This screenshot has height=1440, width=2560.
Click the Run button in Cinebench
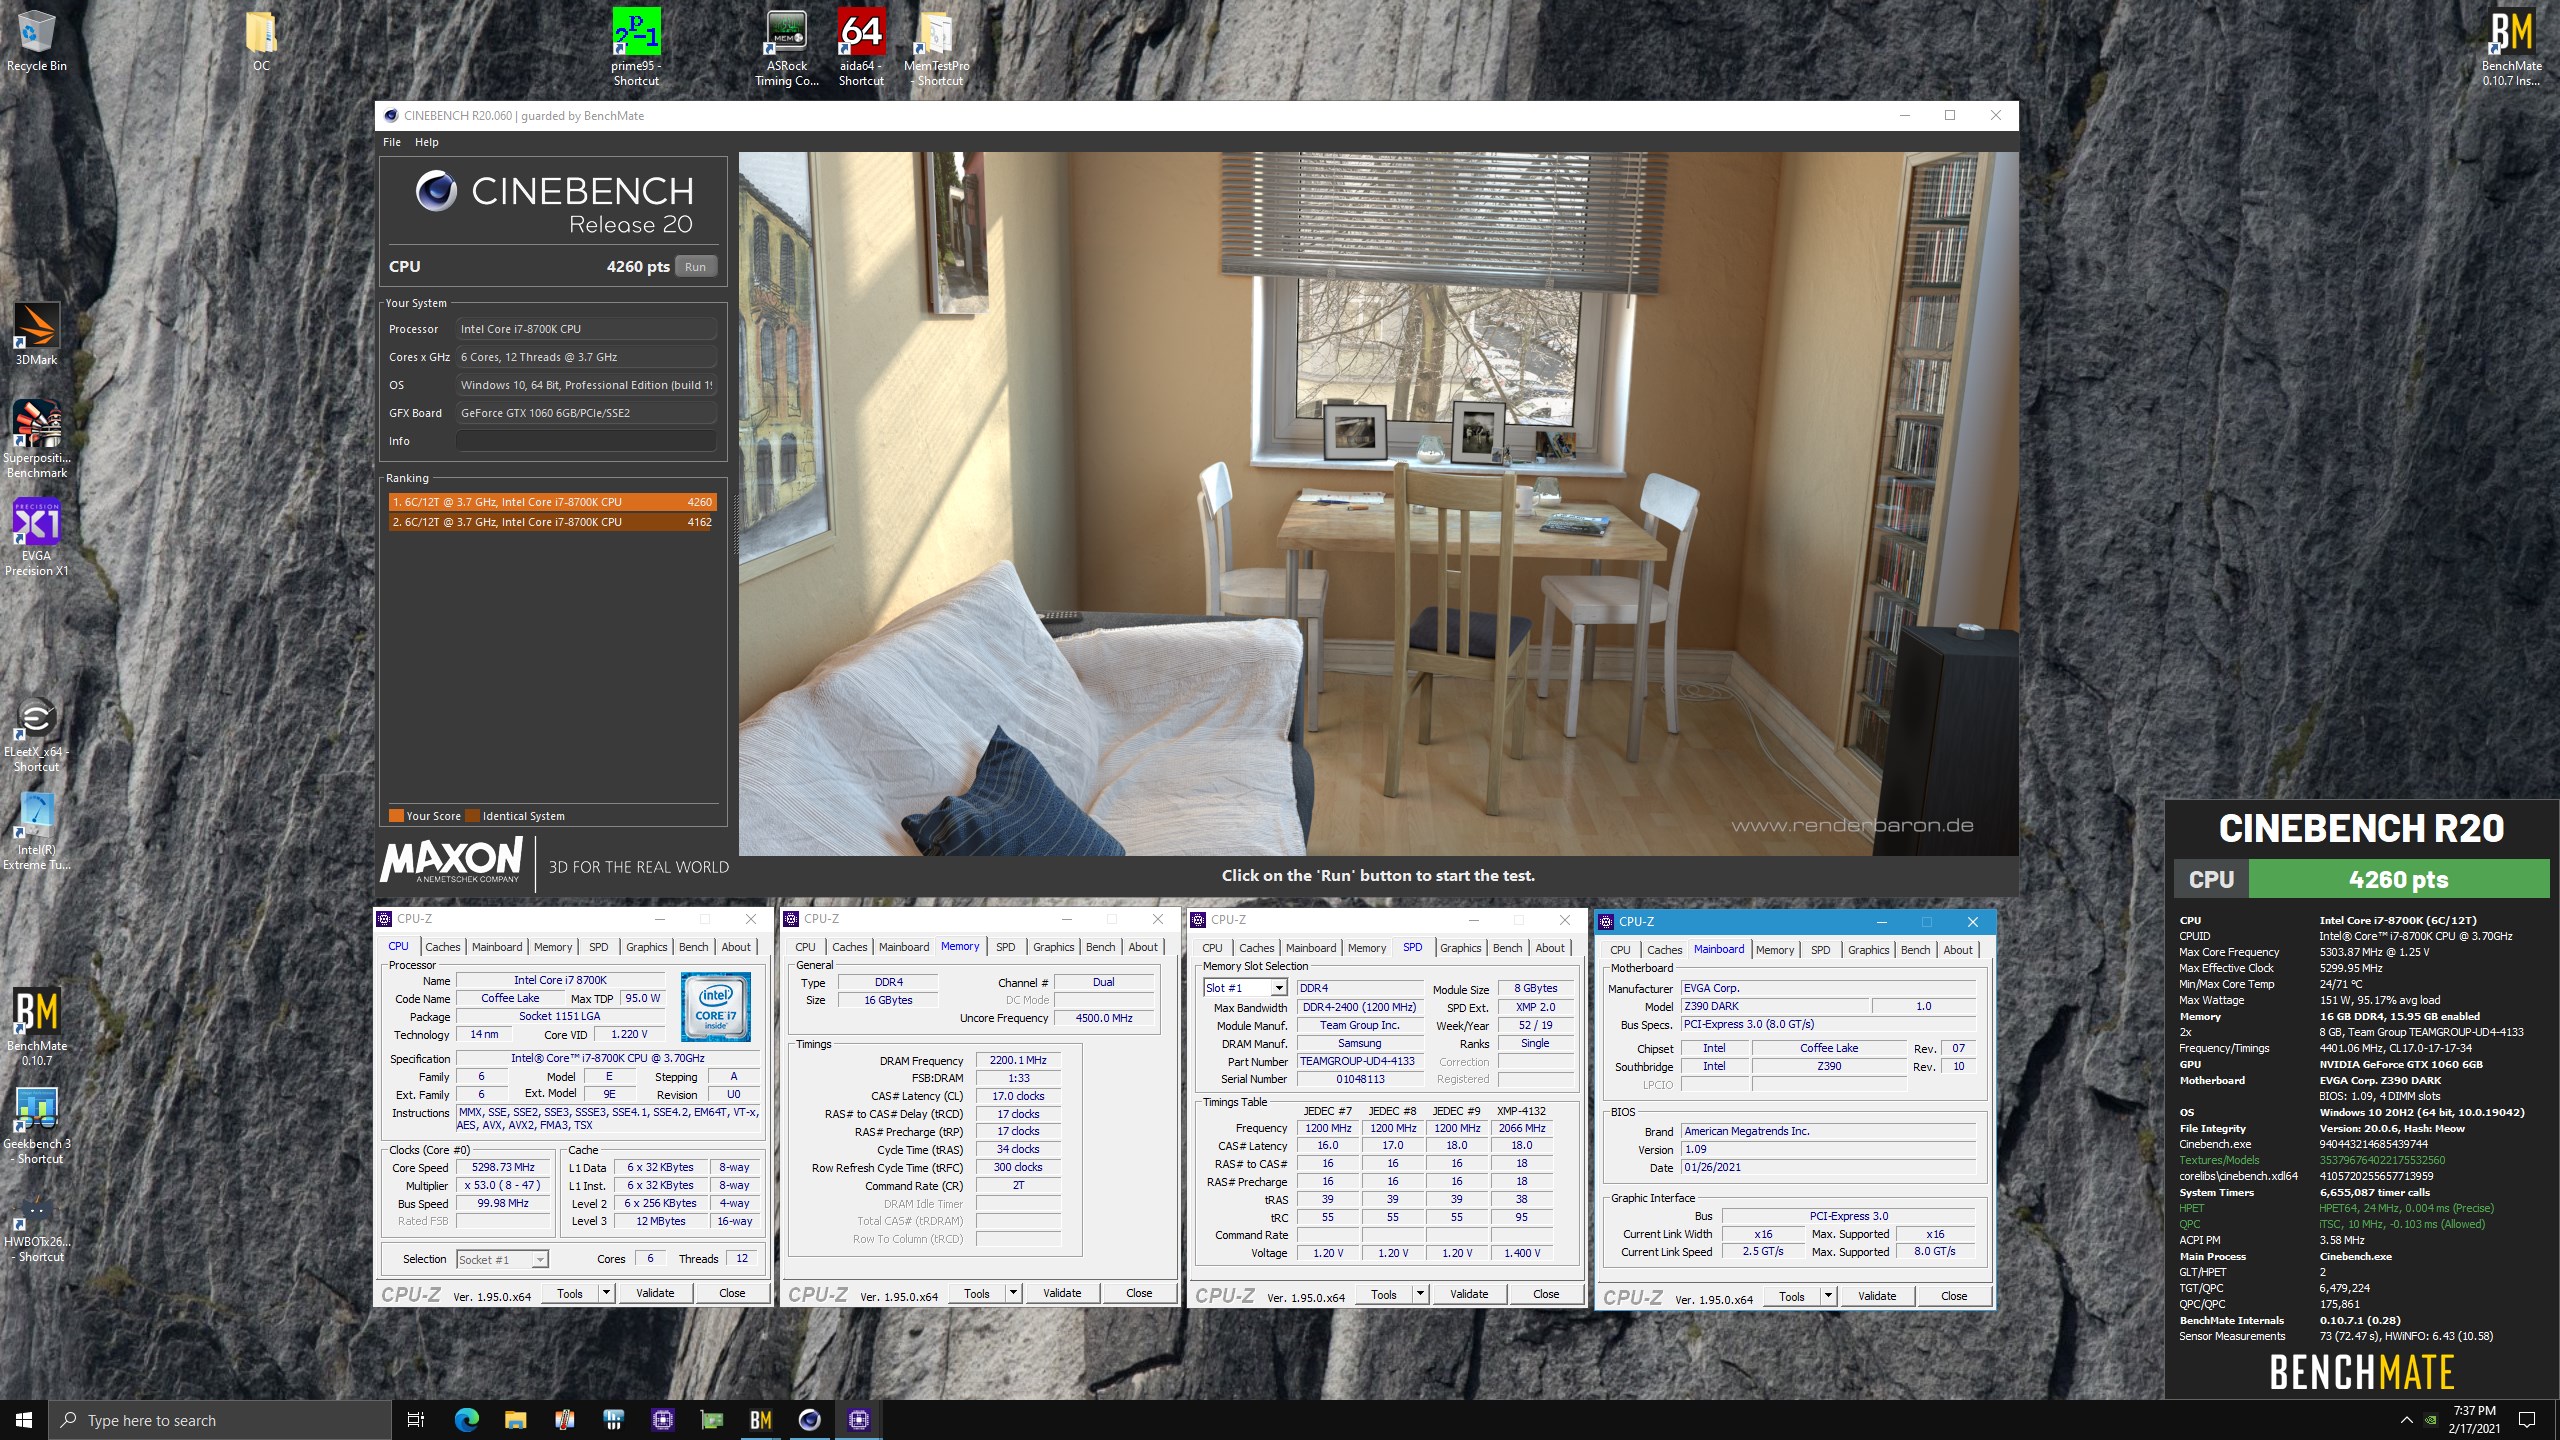point(696,267)
